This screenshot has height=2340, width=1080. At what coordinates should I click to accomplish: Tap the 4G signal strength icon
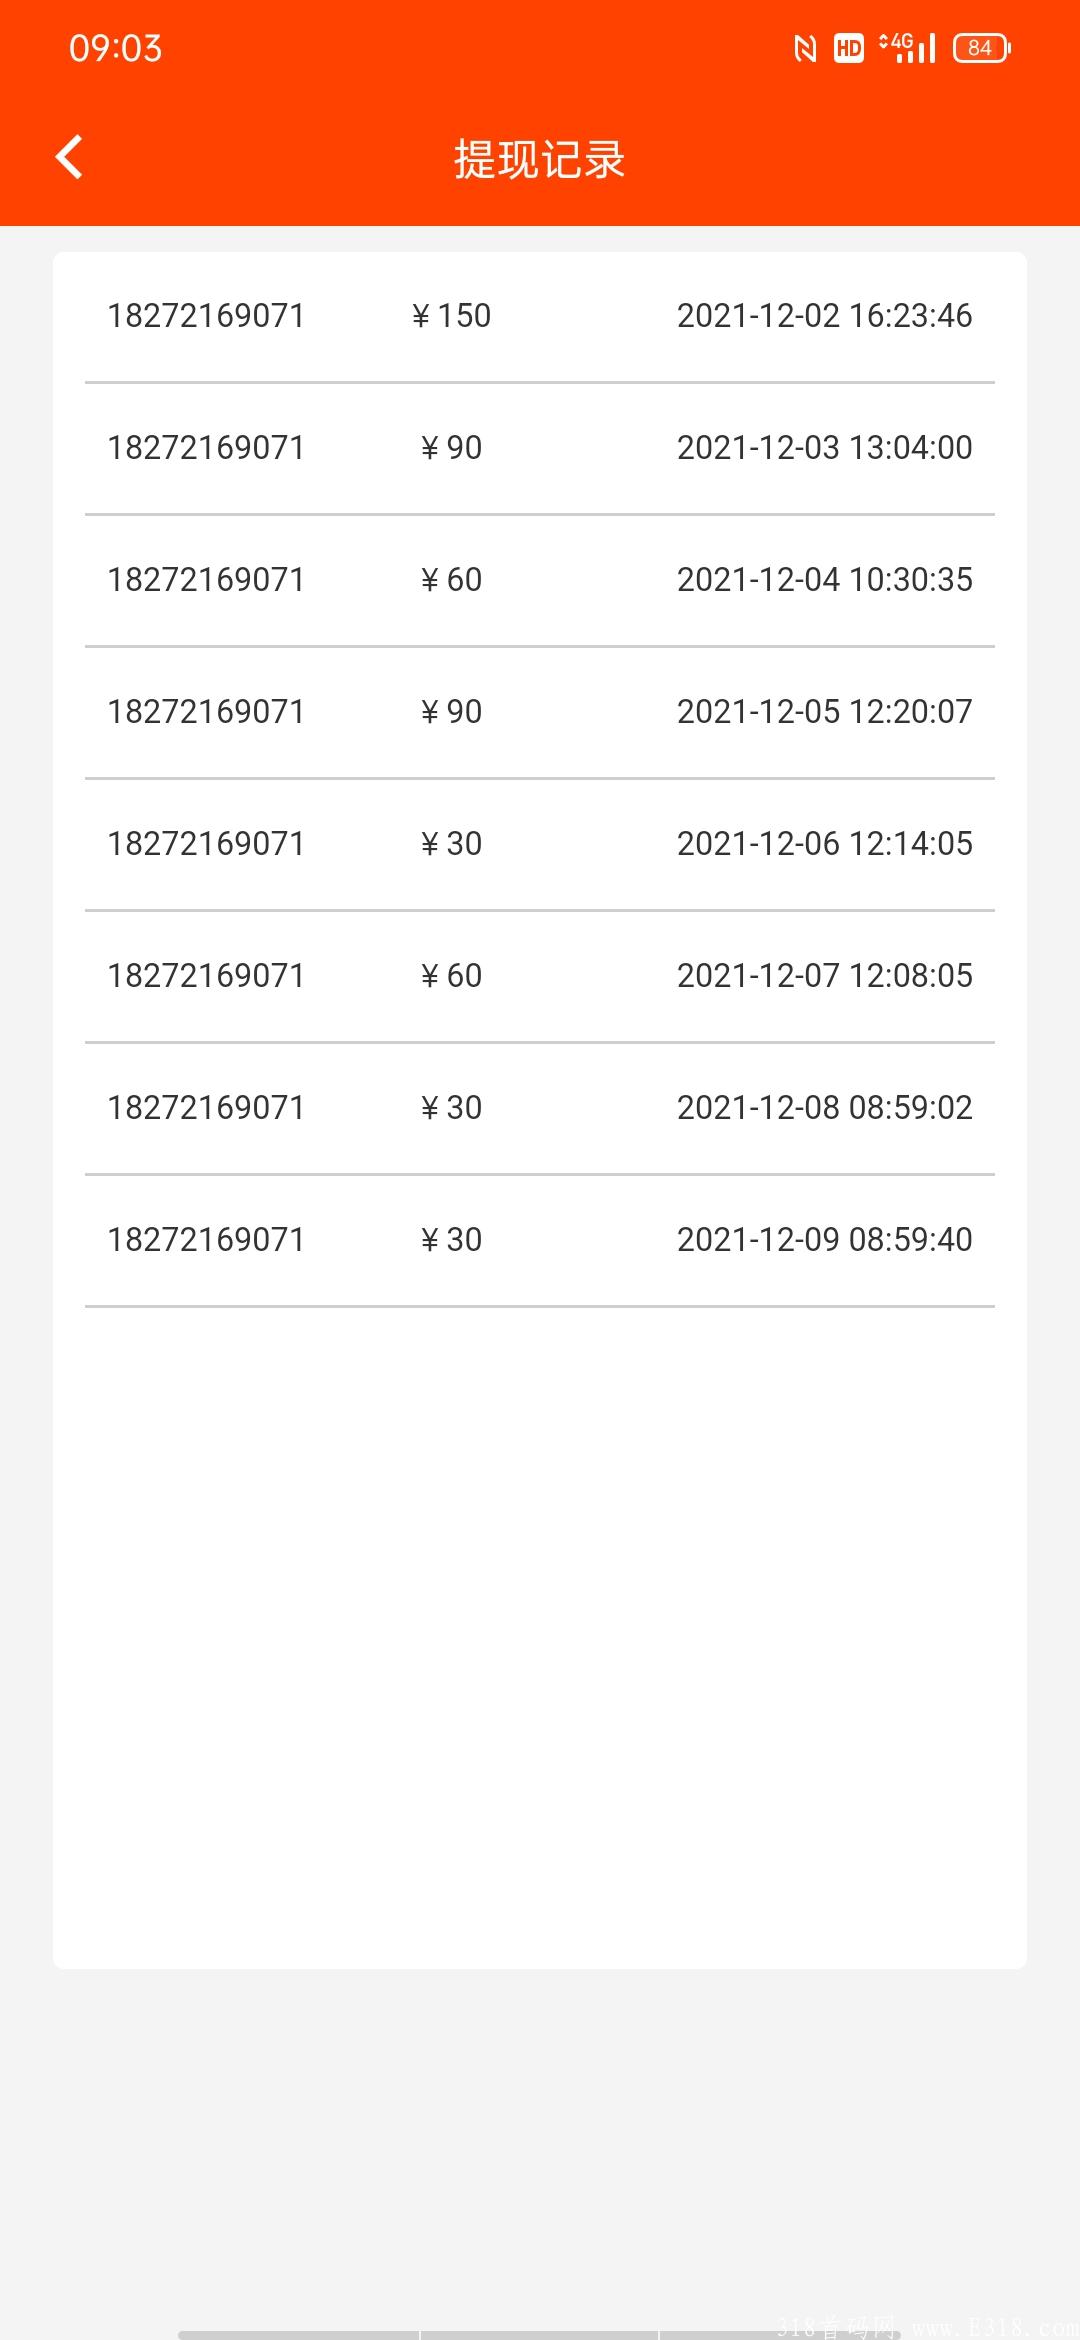coord(907,47)
